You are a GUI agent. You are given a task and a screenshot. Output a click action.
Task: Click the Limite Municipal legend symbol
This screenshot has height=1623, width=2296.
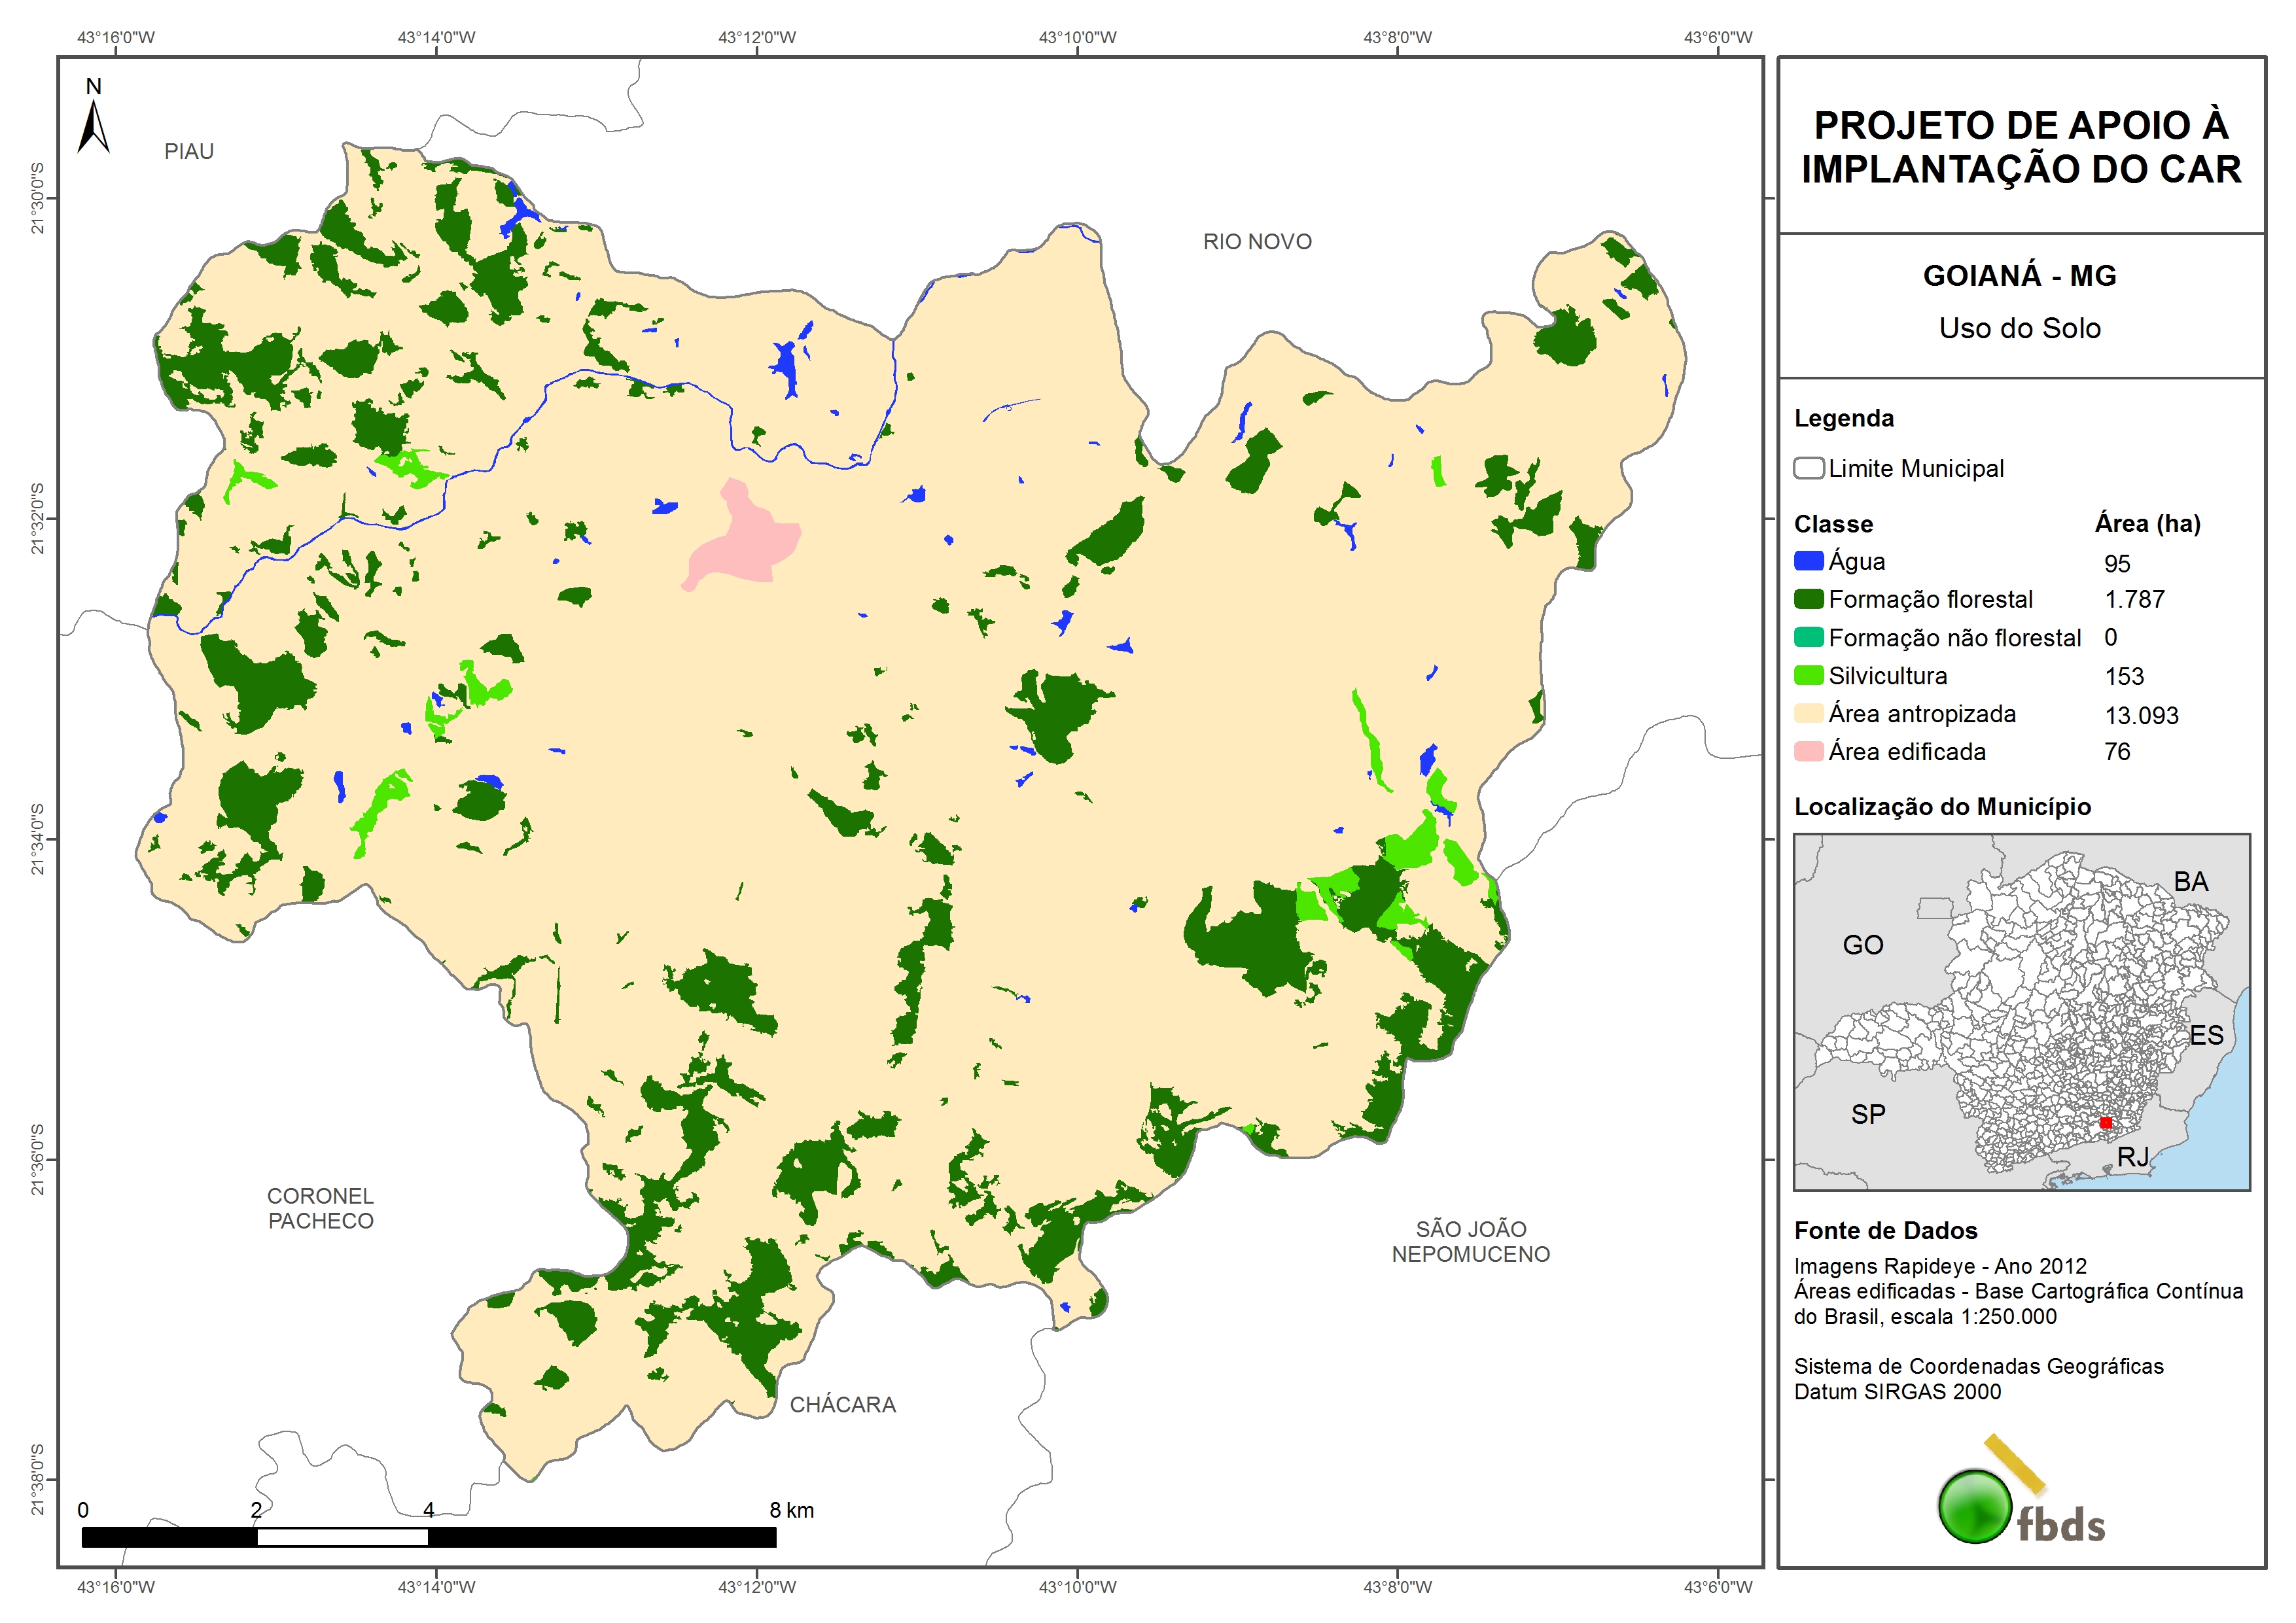1808,468
